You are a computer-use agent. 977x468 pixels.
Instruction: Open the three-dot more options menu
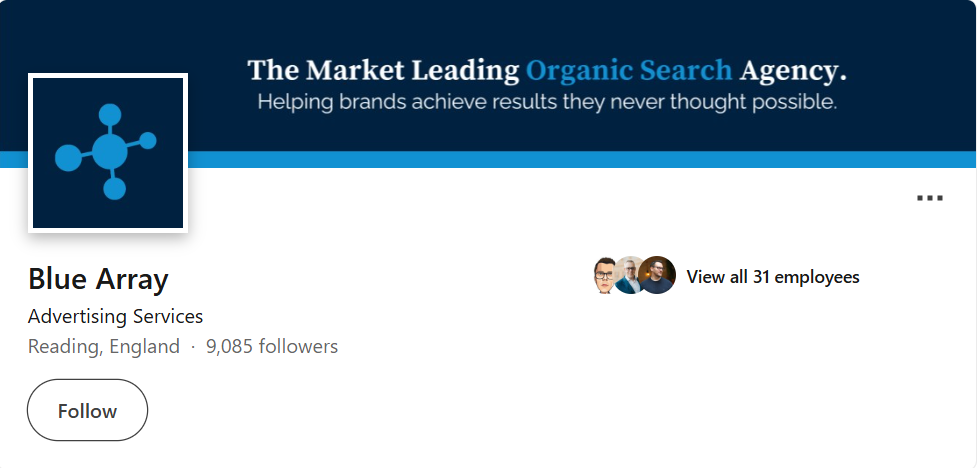929,198
